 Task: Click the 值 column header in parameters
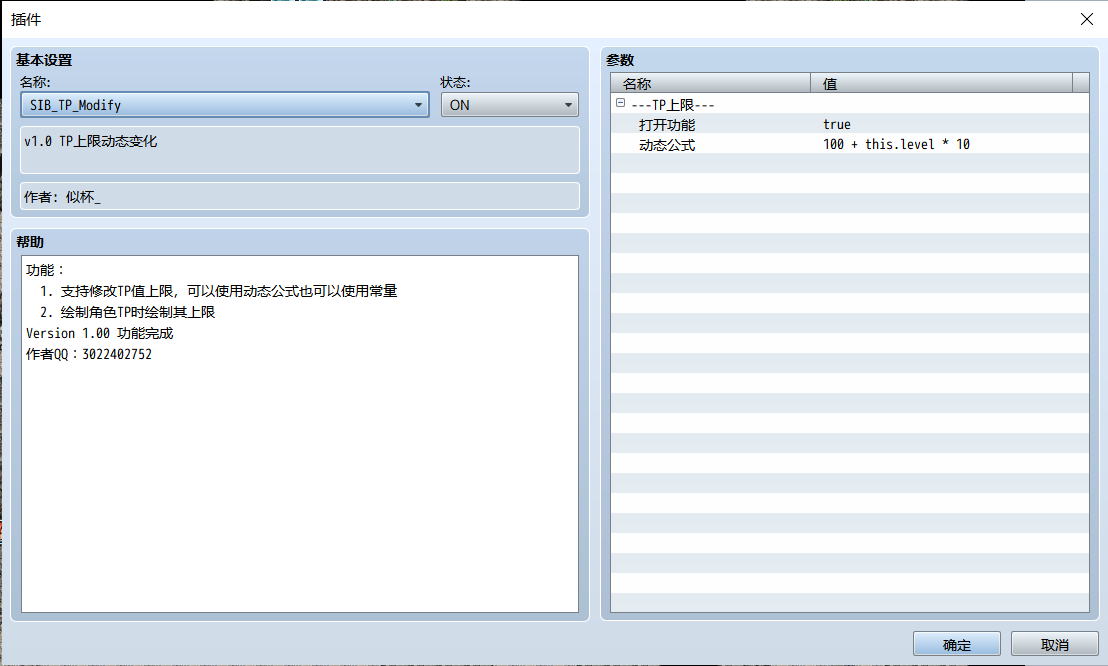click(x=941, y=83)
